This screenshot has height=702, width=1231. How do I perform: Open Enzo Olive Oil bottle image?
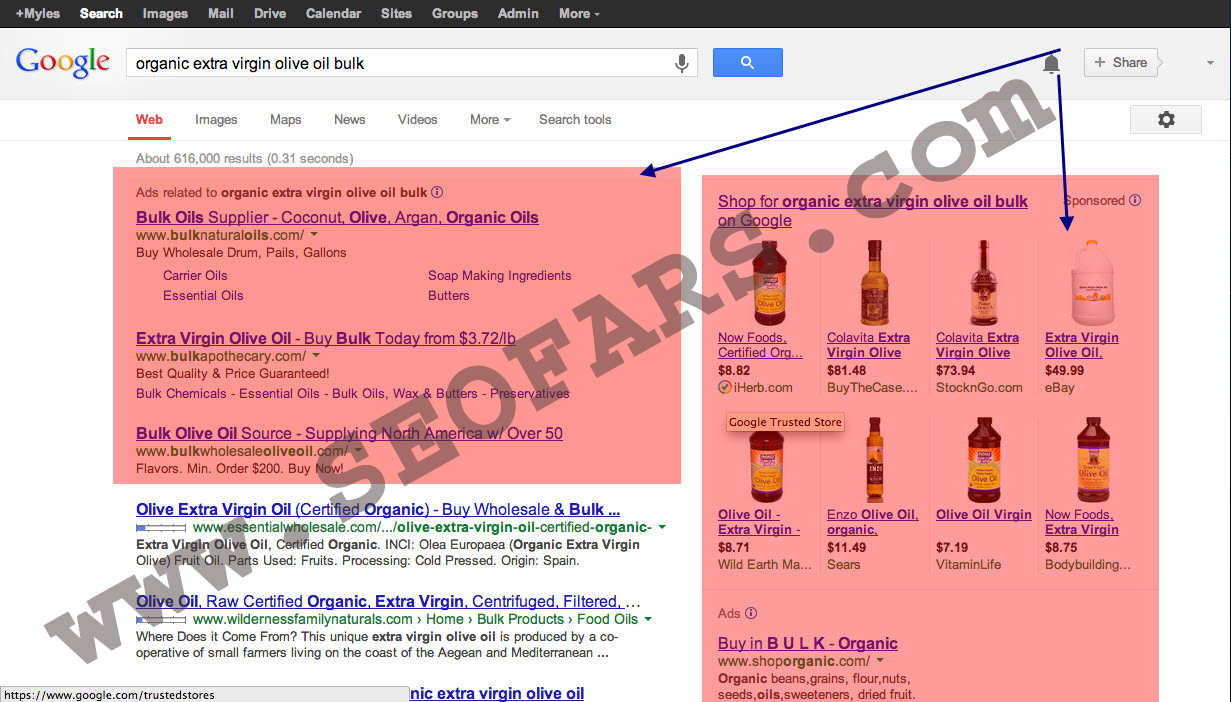pyautogui.click(x=875, y=461)
